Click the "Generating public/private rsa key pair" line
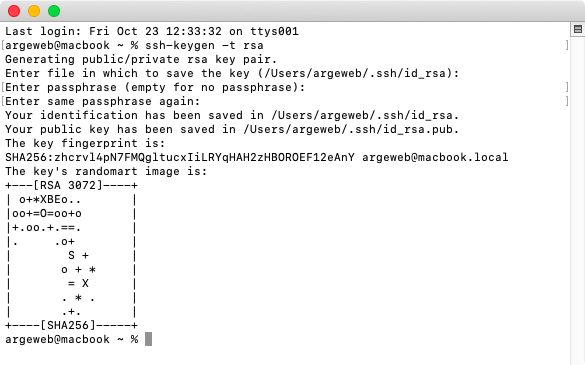Screen dimensions: 585x365 click(141, 59)
